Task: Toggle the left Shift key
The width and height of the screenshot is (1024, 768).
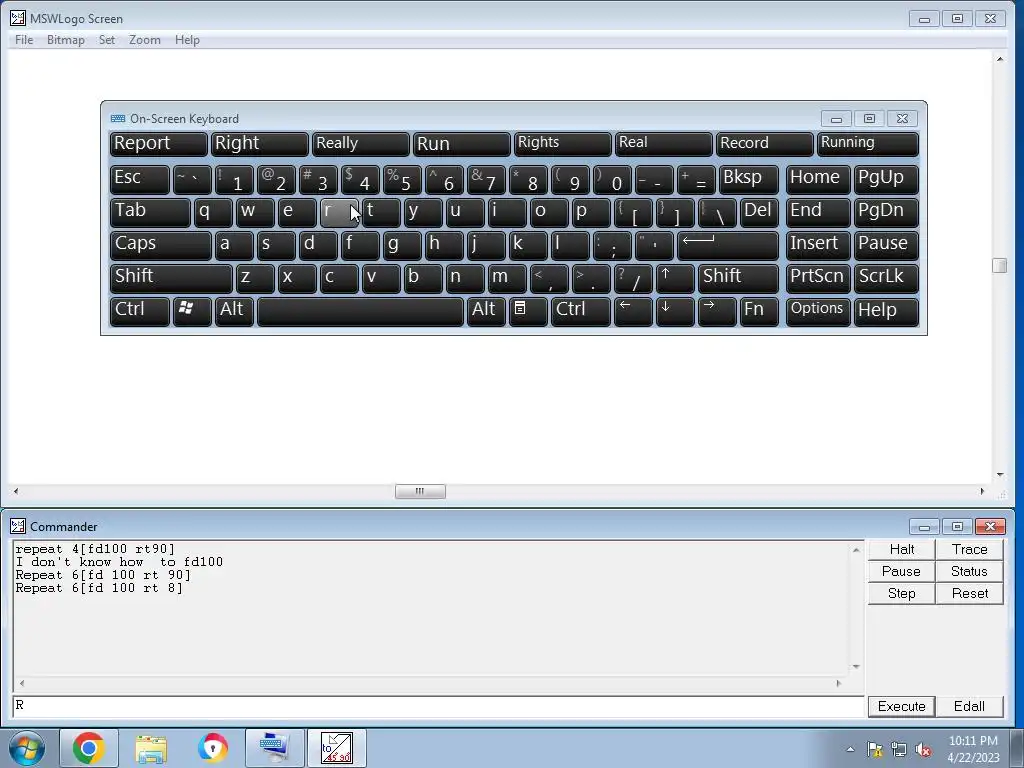Action: [x=171, y=278]
